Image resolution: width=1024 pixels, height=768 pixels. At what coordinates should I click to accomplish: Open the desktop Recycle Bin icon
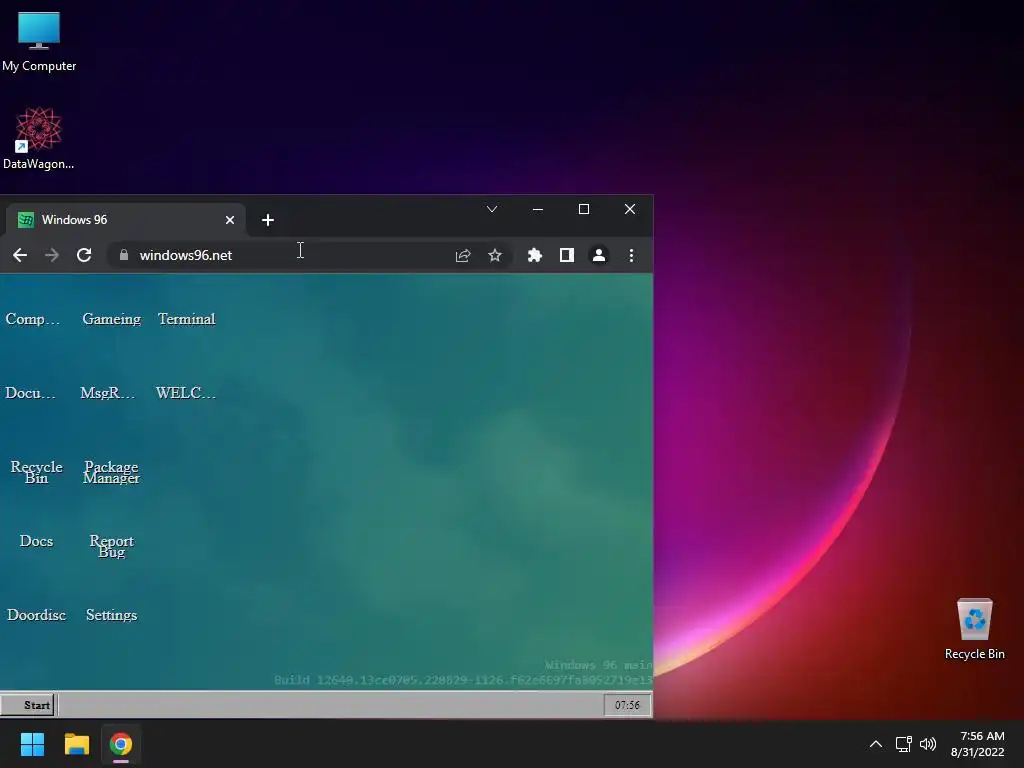(x=974, y=628)
